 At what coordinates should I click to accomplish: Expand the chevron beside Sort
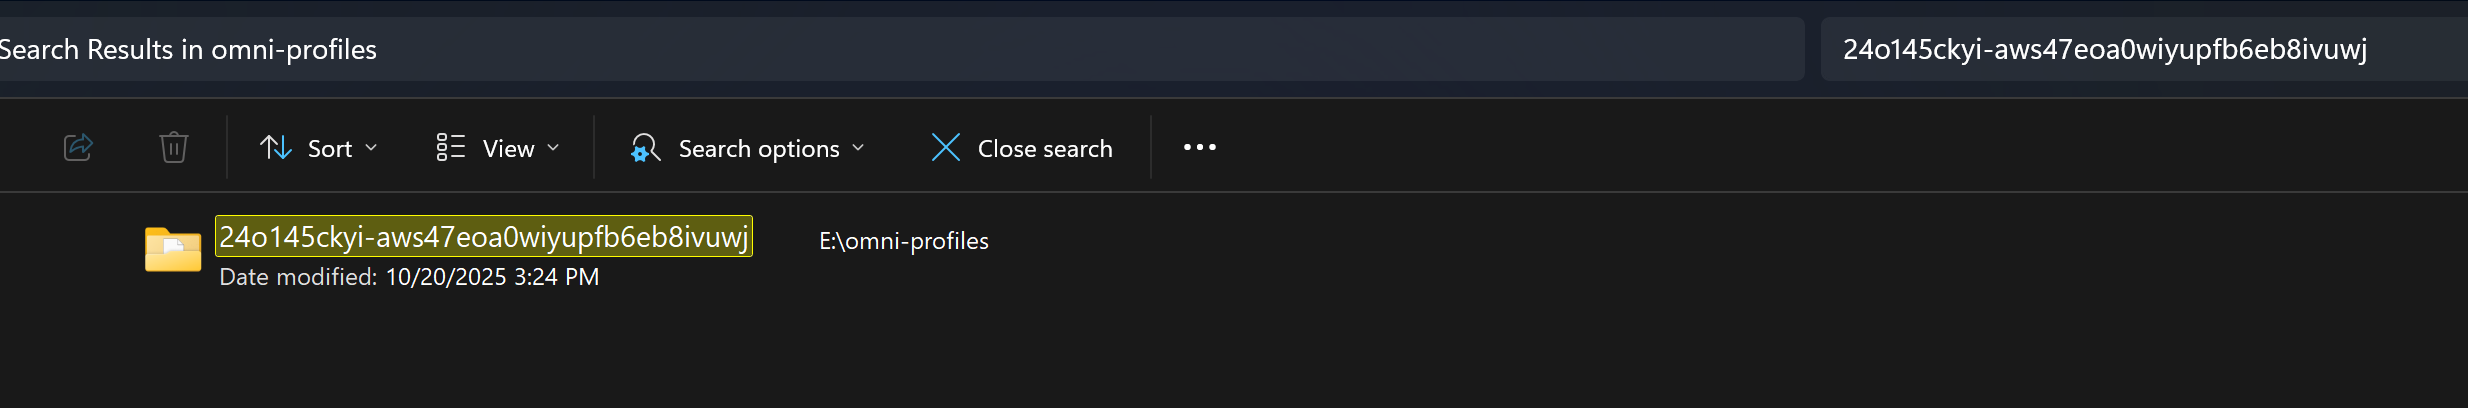(371, 148)
